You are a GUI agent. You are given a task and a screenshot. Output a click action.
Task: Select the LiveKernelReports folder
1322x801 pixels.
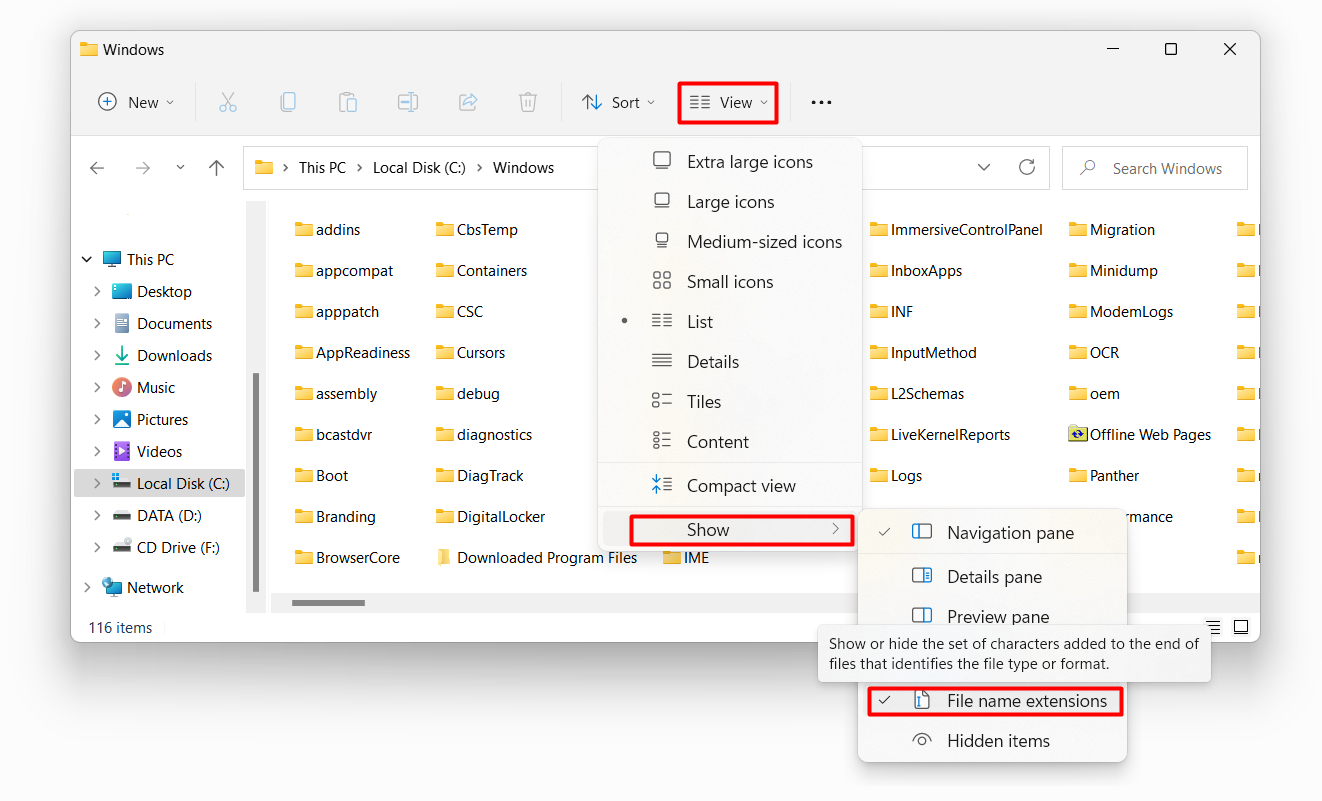940,434
